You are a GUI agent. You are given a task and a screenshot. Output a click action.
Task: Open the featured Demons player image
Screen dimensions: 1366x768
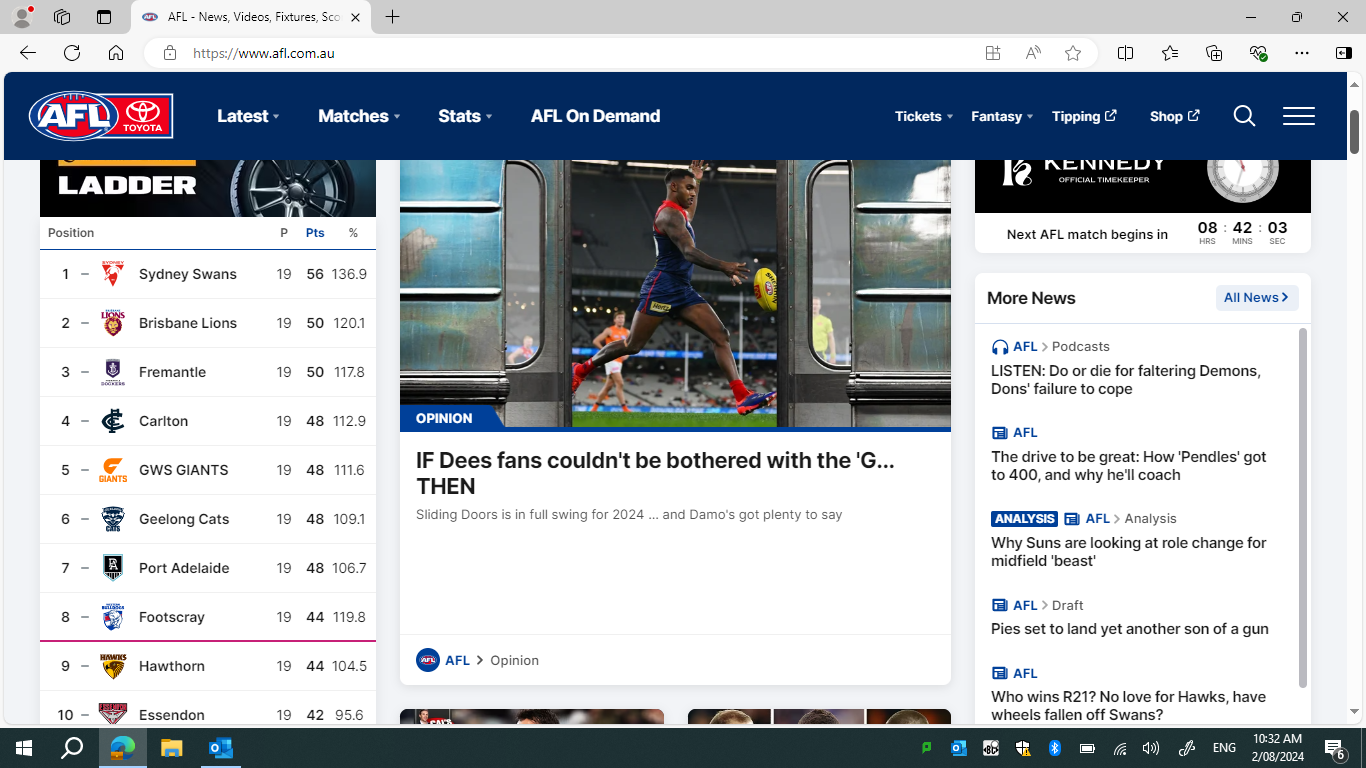tap(675, 294)
